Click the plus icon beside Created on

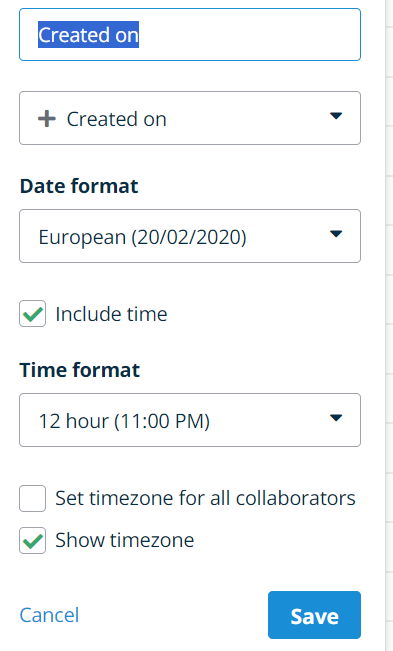click(x=46, y=119)
